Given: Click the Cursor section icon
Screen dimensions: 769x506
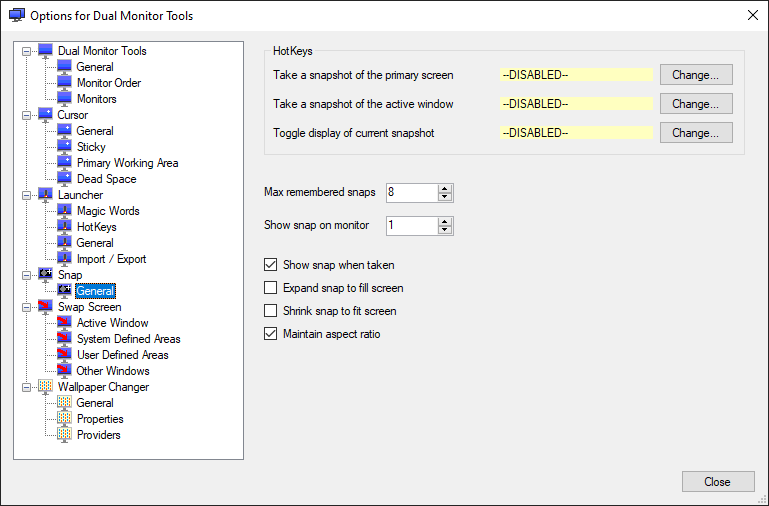Looking at the screenshot, I should coord(45,115).
